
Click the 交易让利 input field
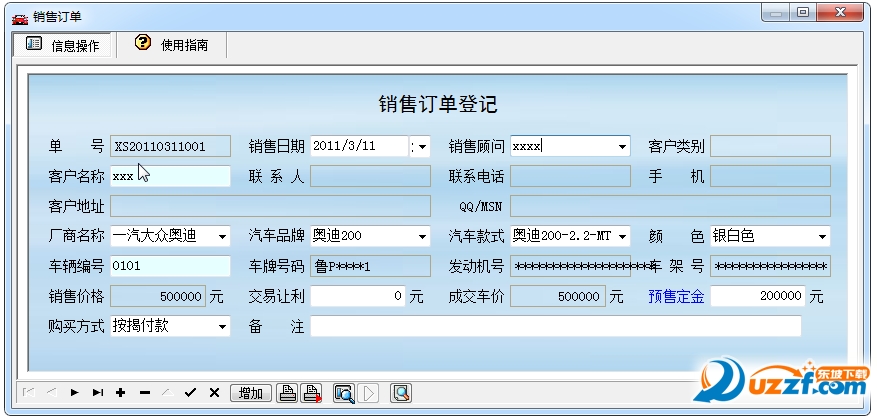[x=358, y=296]
